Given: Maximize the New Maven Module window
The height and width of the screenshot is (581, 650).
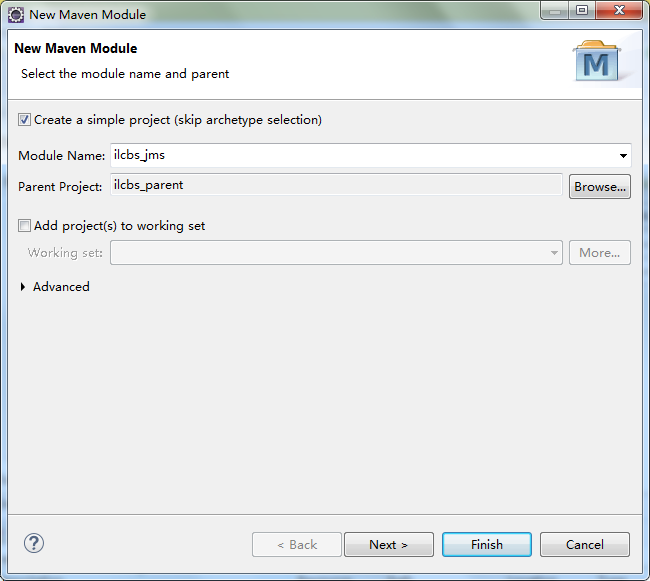Looking at the screenshot, I should coord(582,10).
